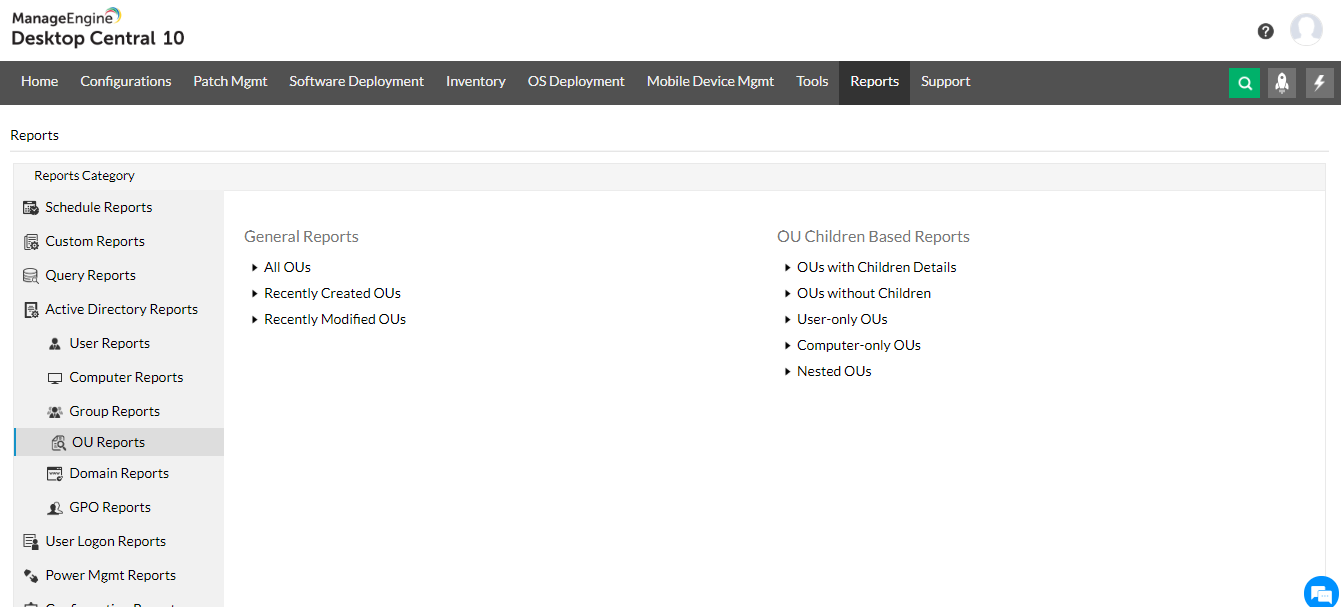The width and height of the screenshot is (1341, 607).
Task: Open OUs with Children Details report
Action: [877, 267]
